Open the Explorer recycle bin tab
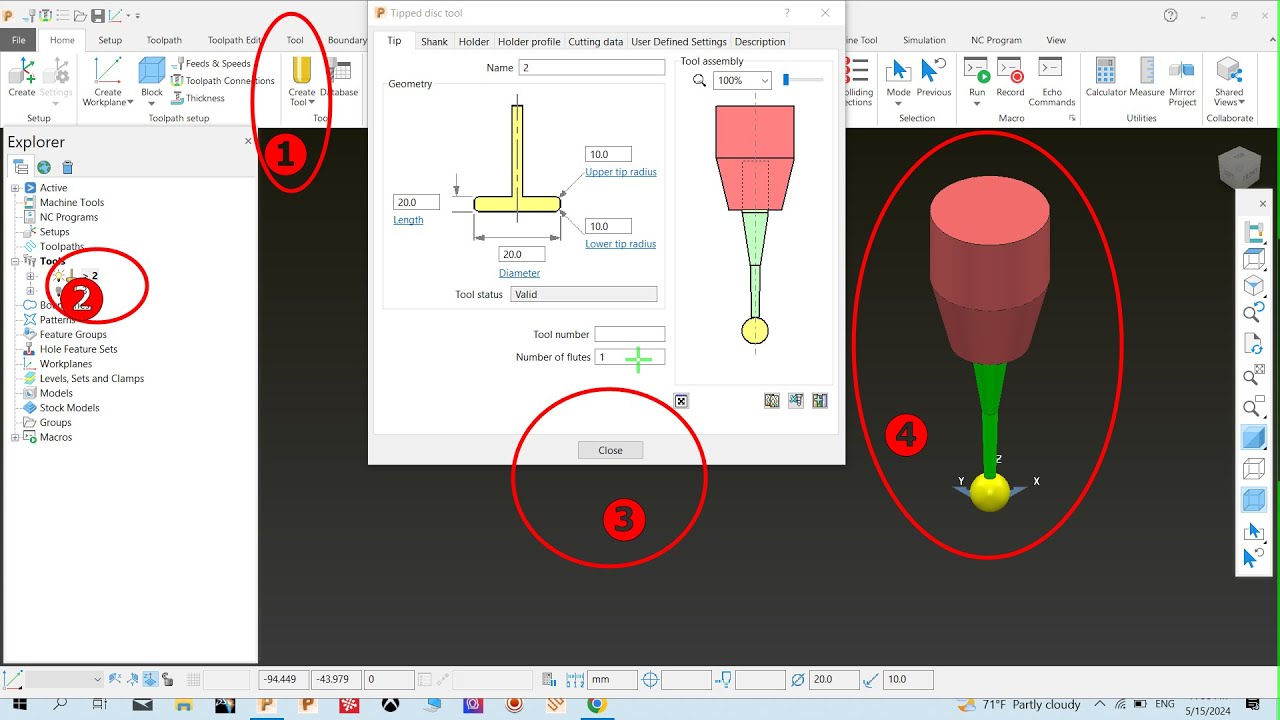 (67, 167)
